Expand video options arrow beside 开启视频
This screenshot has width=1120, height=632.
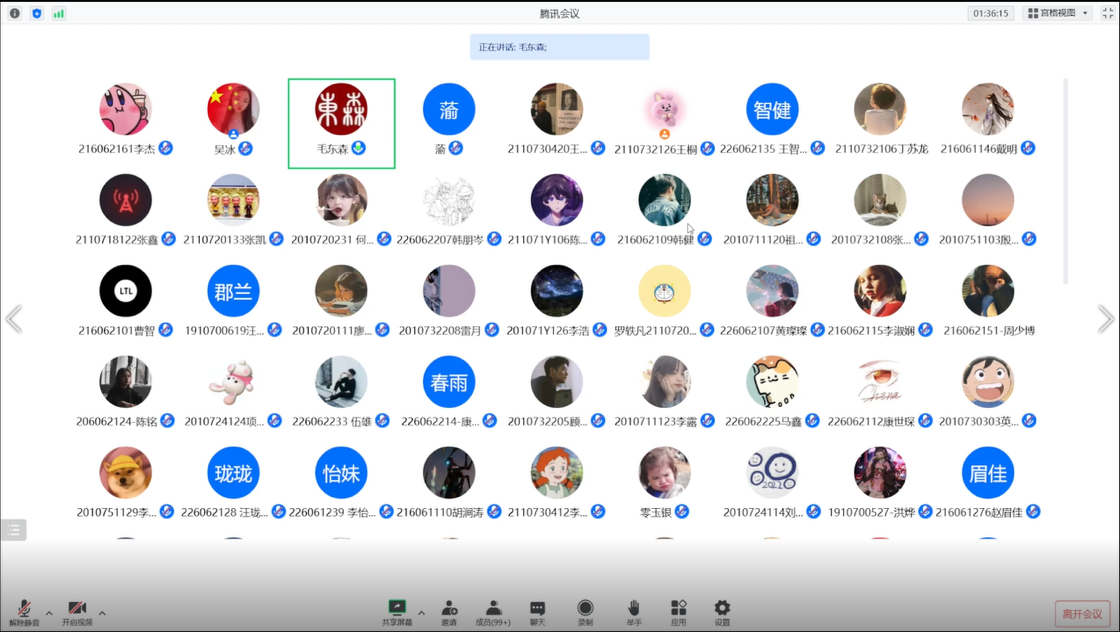point(102,613)
